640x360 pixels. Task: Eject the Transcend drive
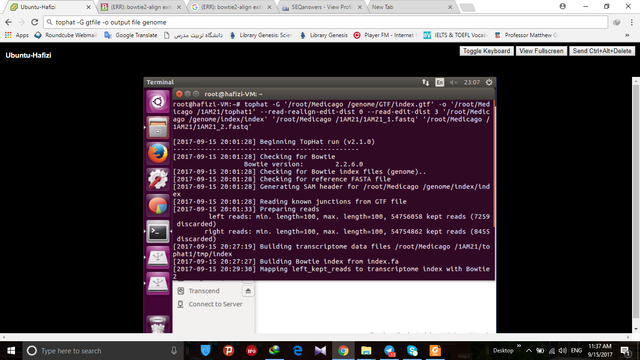(248, 291)
